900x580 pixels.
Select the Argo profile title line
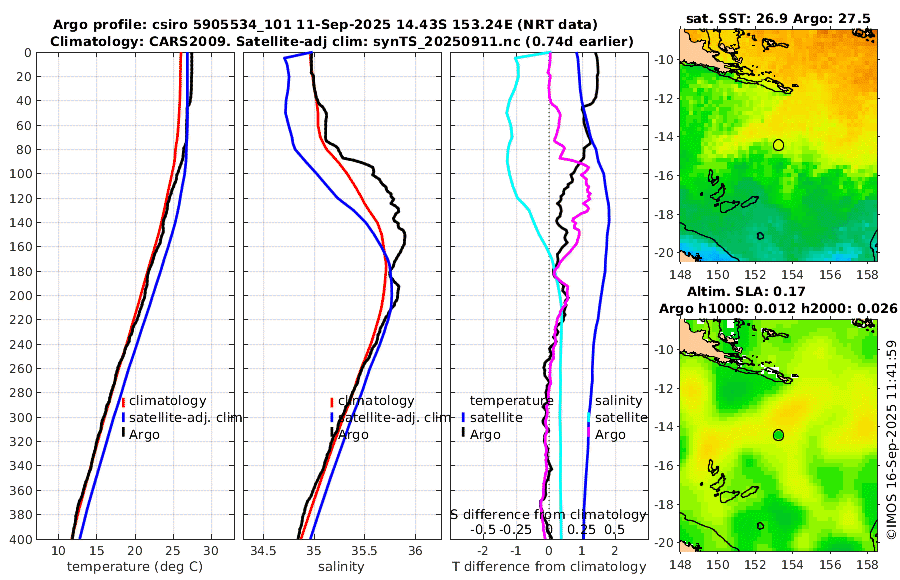coord(325,25)
